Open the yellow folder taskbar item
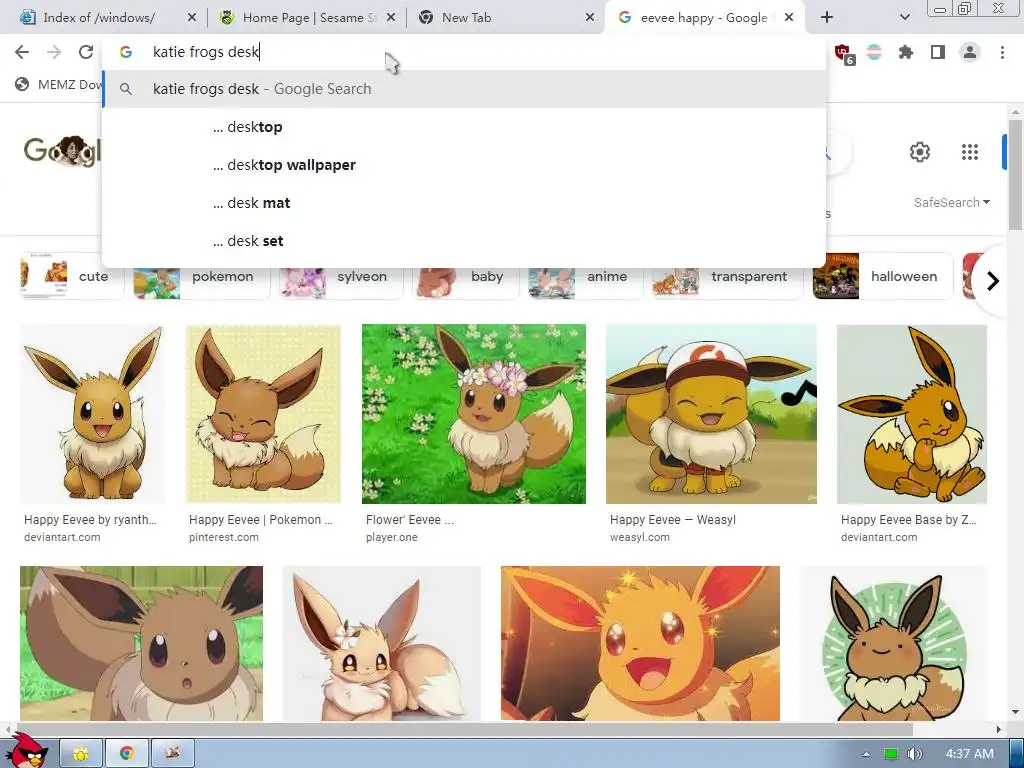Viewport: 1024px width, 768px height. pyautogui.click(x=81, y=753)
